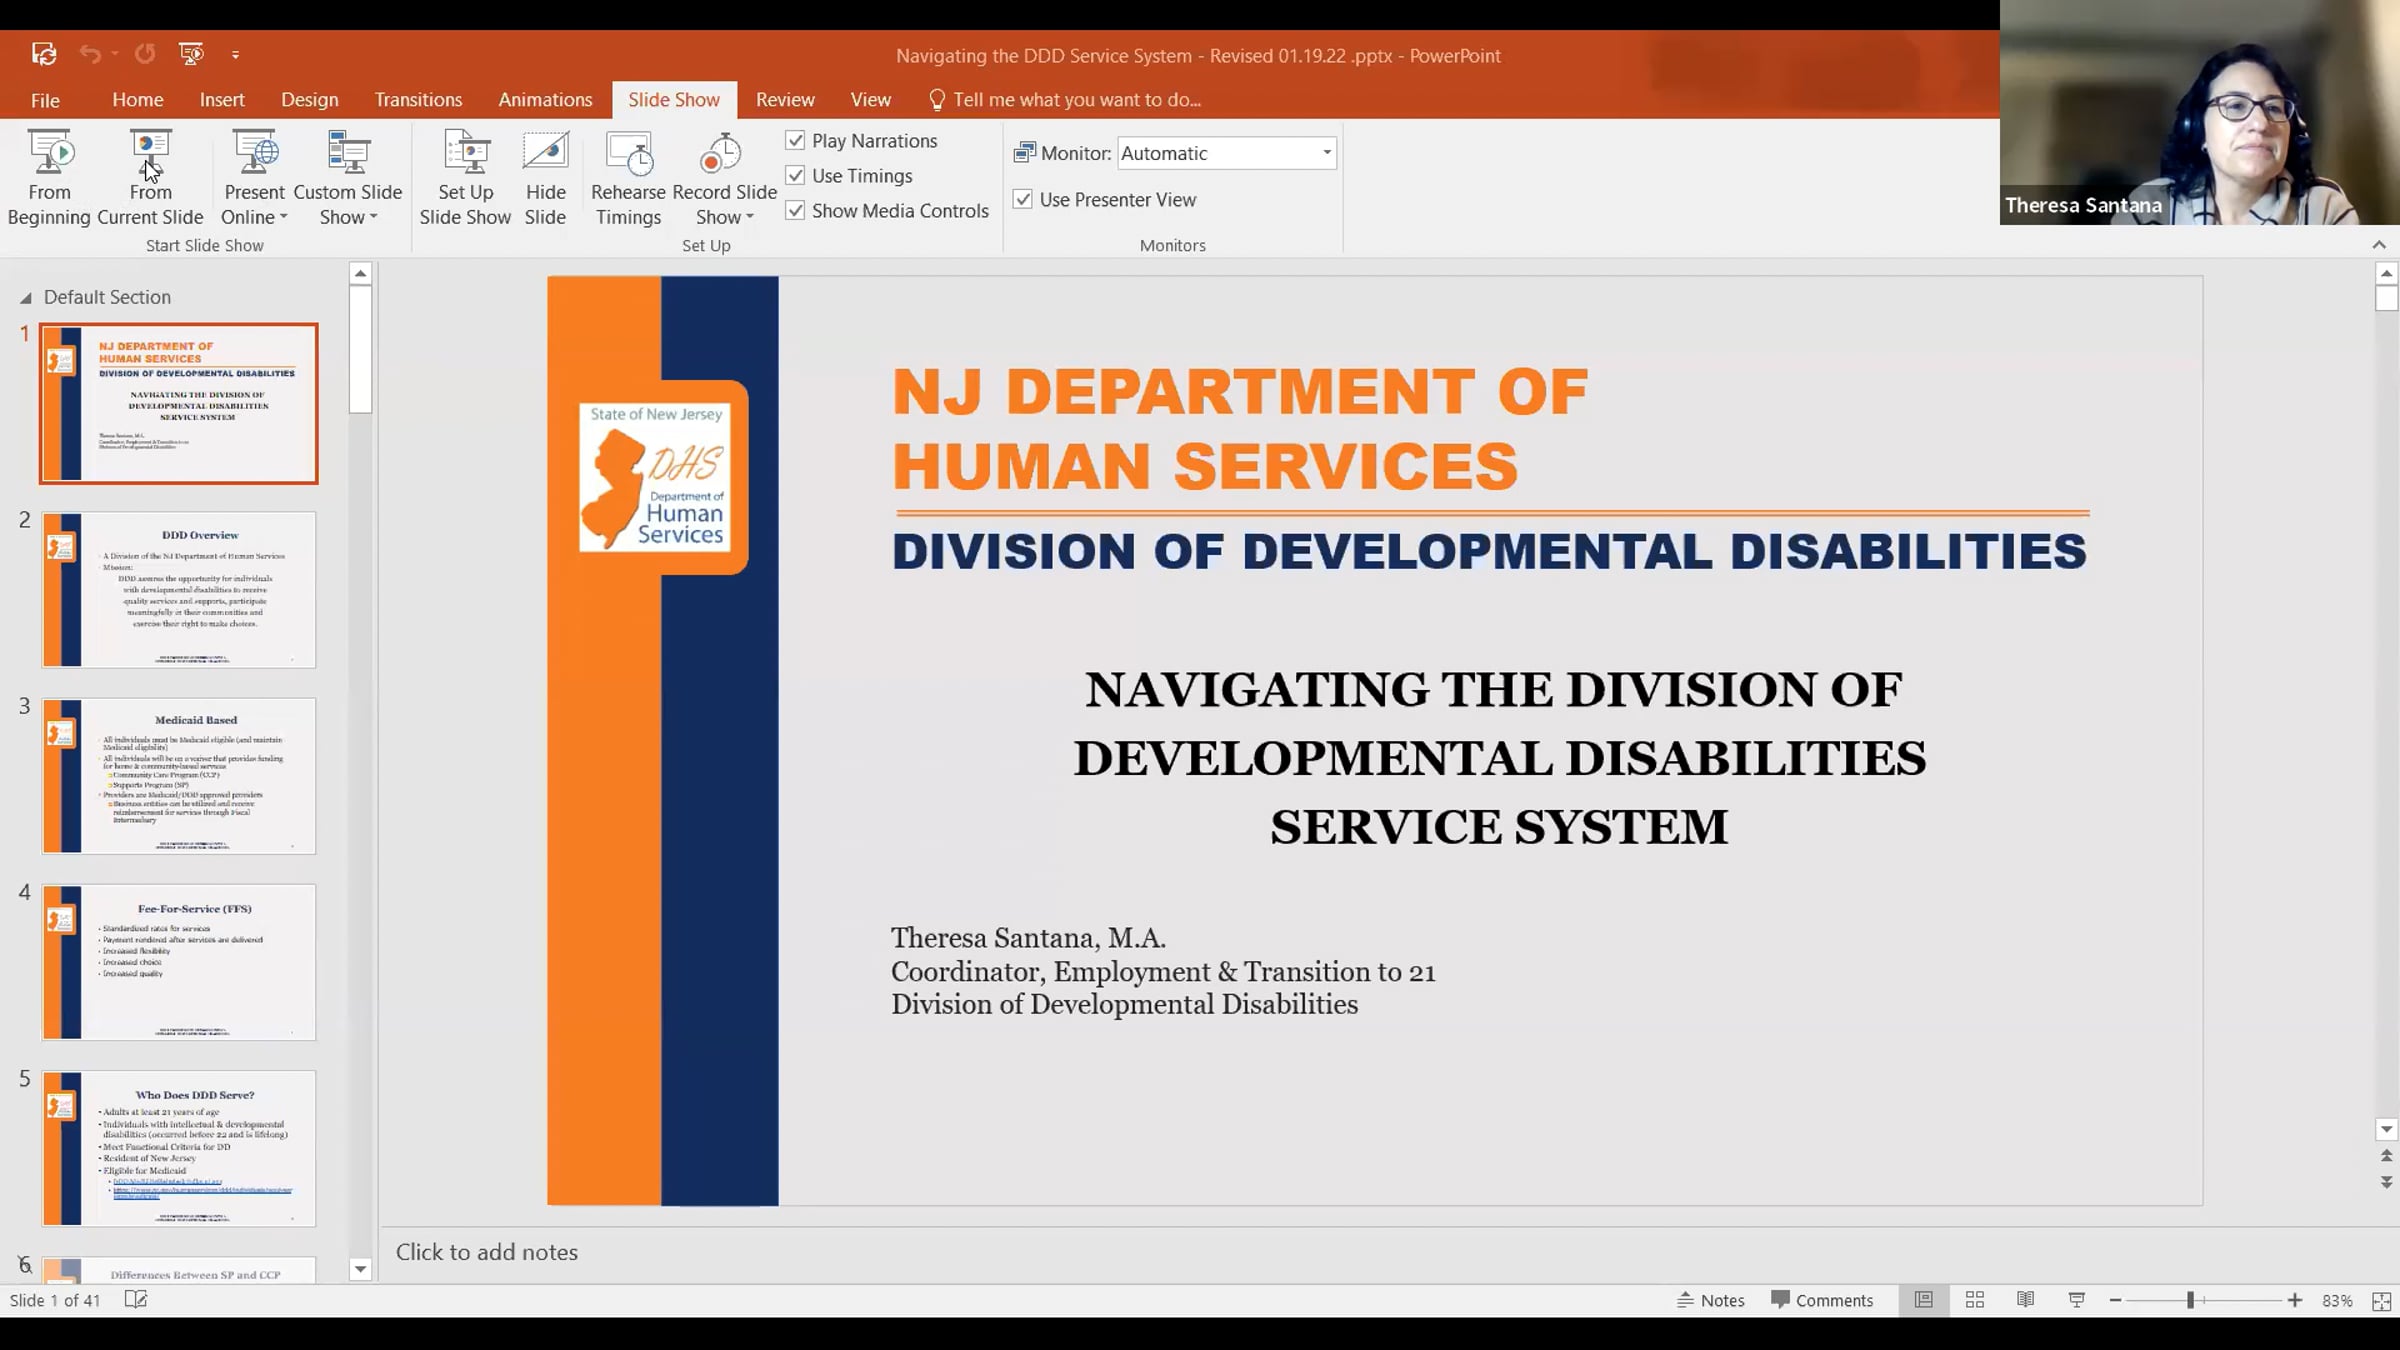This screenshot has height=1350, width=2400.
Task: Click the zoom in plus button
Action: coord(2295,1300)
